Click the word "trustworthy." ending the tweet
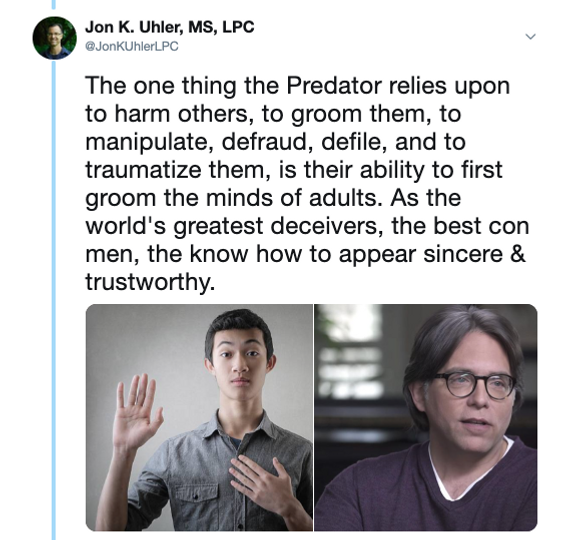The width and height of the screenshot is (564, 540). pos(150,282)
